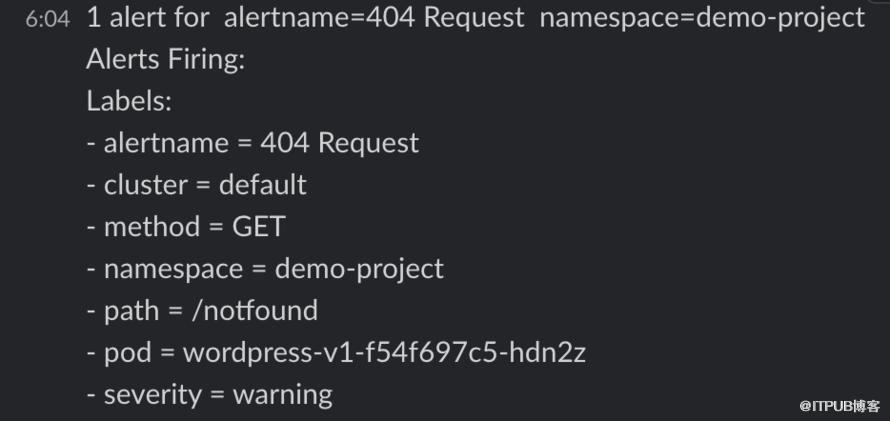Click the pod name wordpress-v1-f54f697c5-hdn2z
Screen dimensions: 890x421
tap(384, 353)
